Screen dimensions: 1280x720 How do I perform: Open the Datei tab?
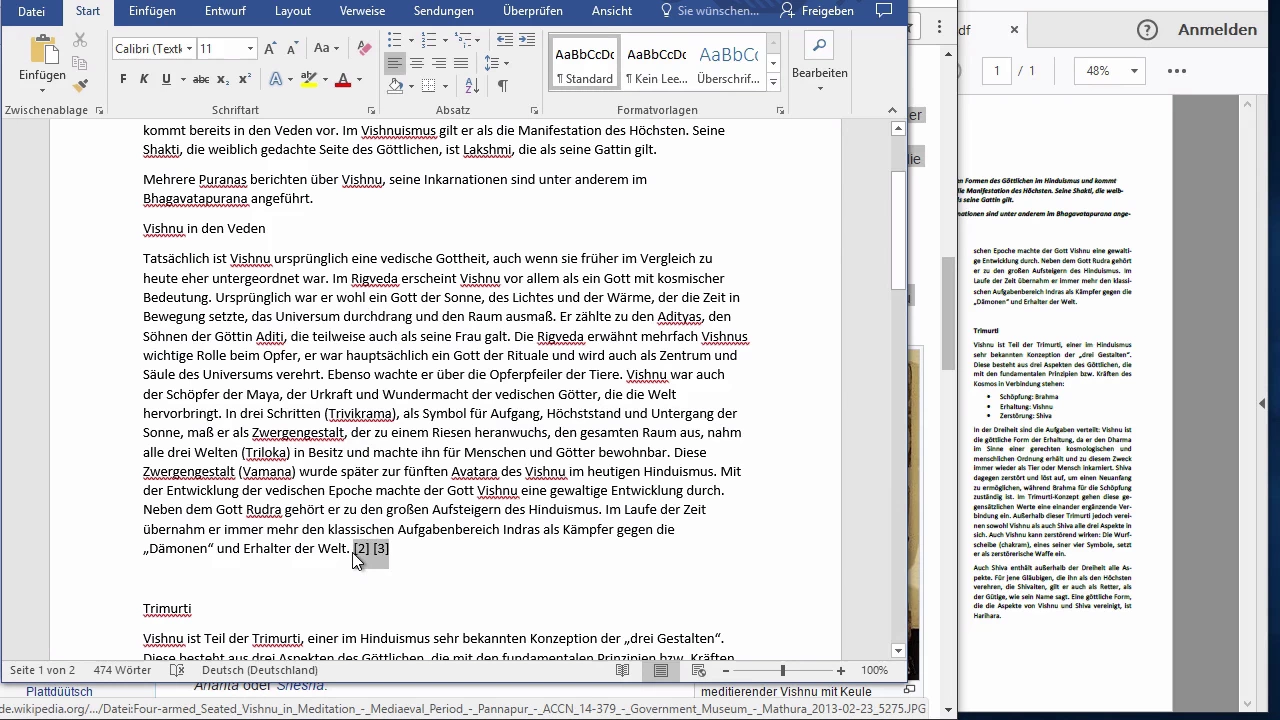coord(31,11)
